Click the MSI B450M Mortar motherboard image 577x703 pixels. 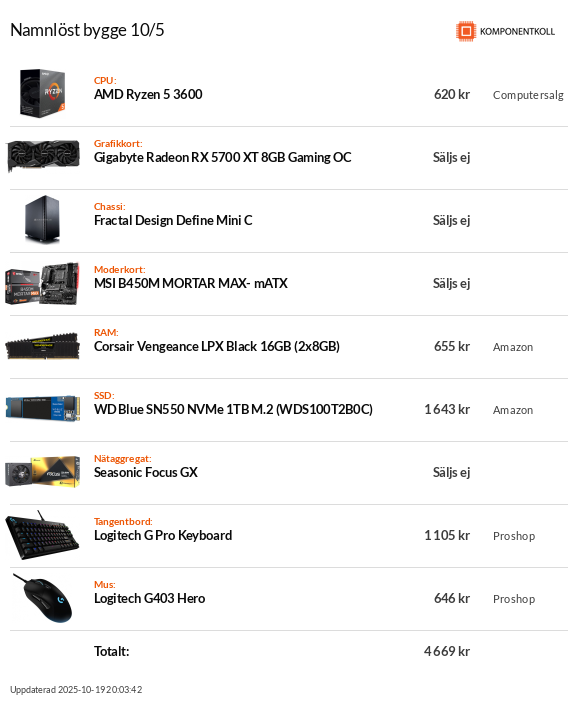43,283
